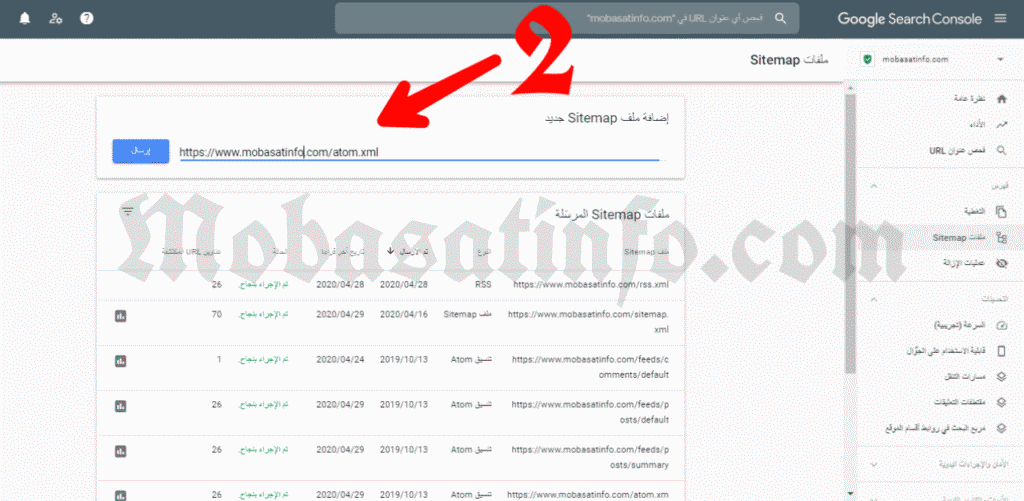Click the Type (النوع) column header
This screenshot has height=501, width=1024.
pos(484,251)
